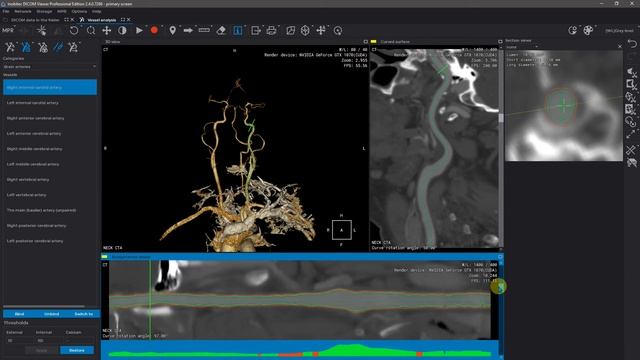Select Right posterior cerebral artery
640x360 pixels.
click(x=50, y=226)
